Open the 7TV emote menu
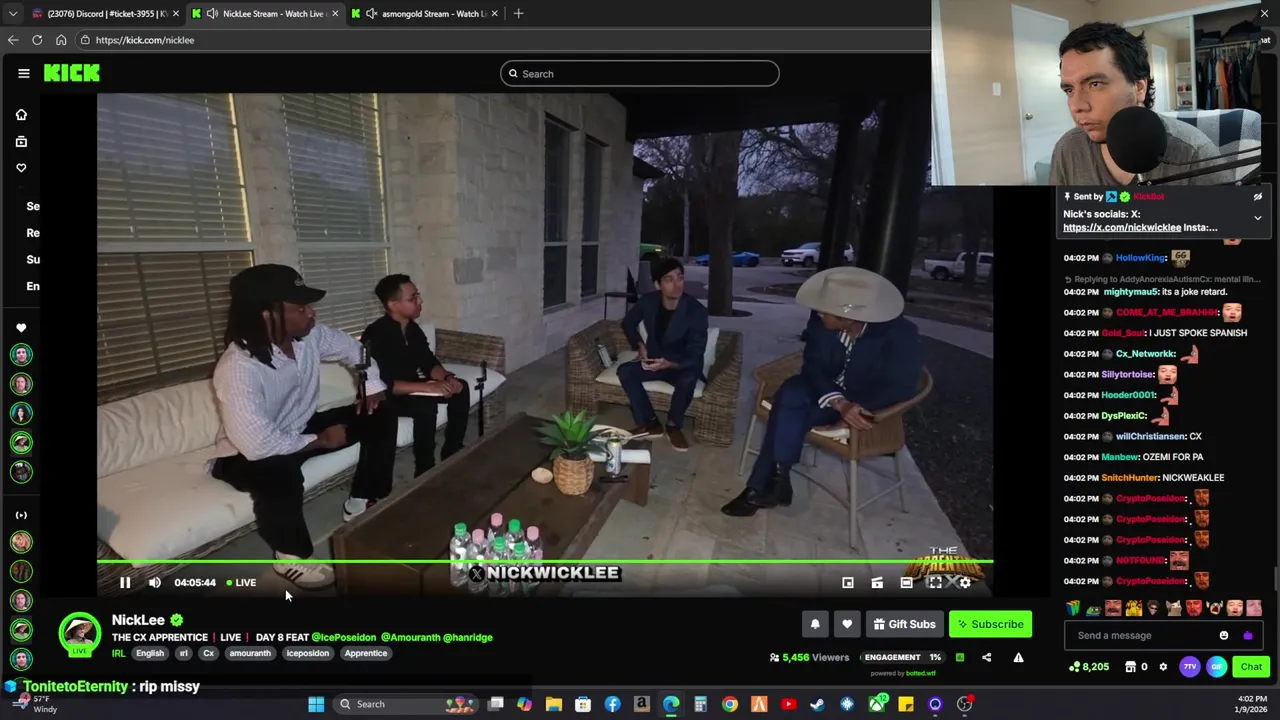The height and width of the screenshot is (720, 1280). point(1190,667)
